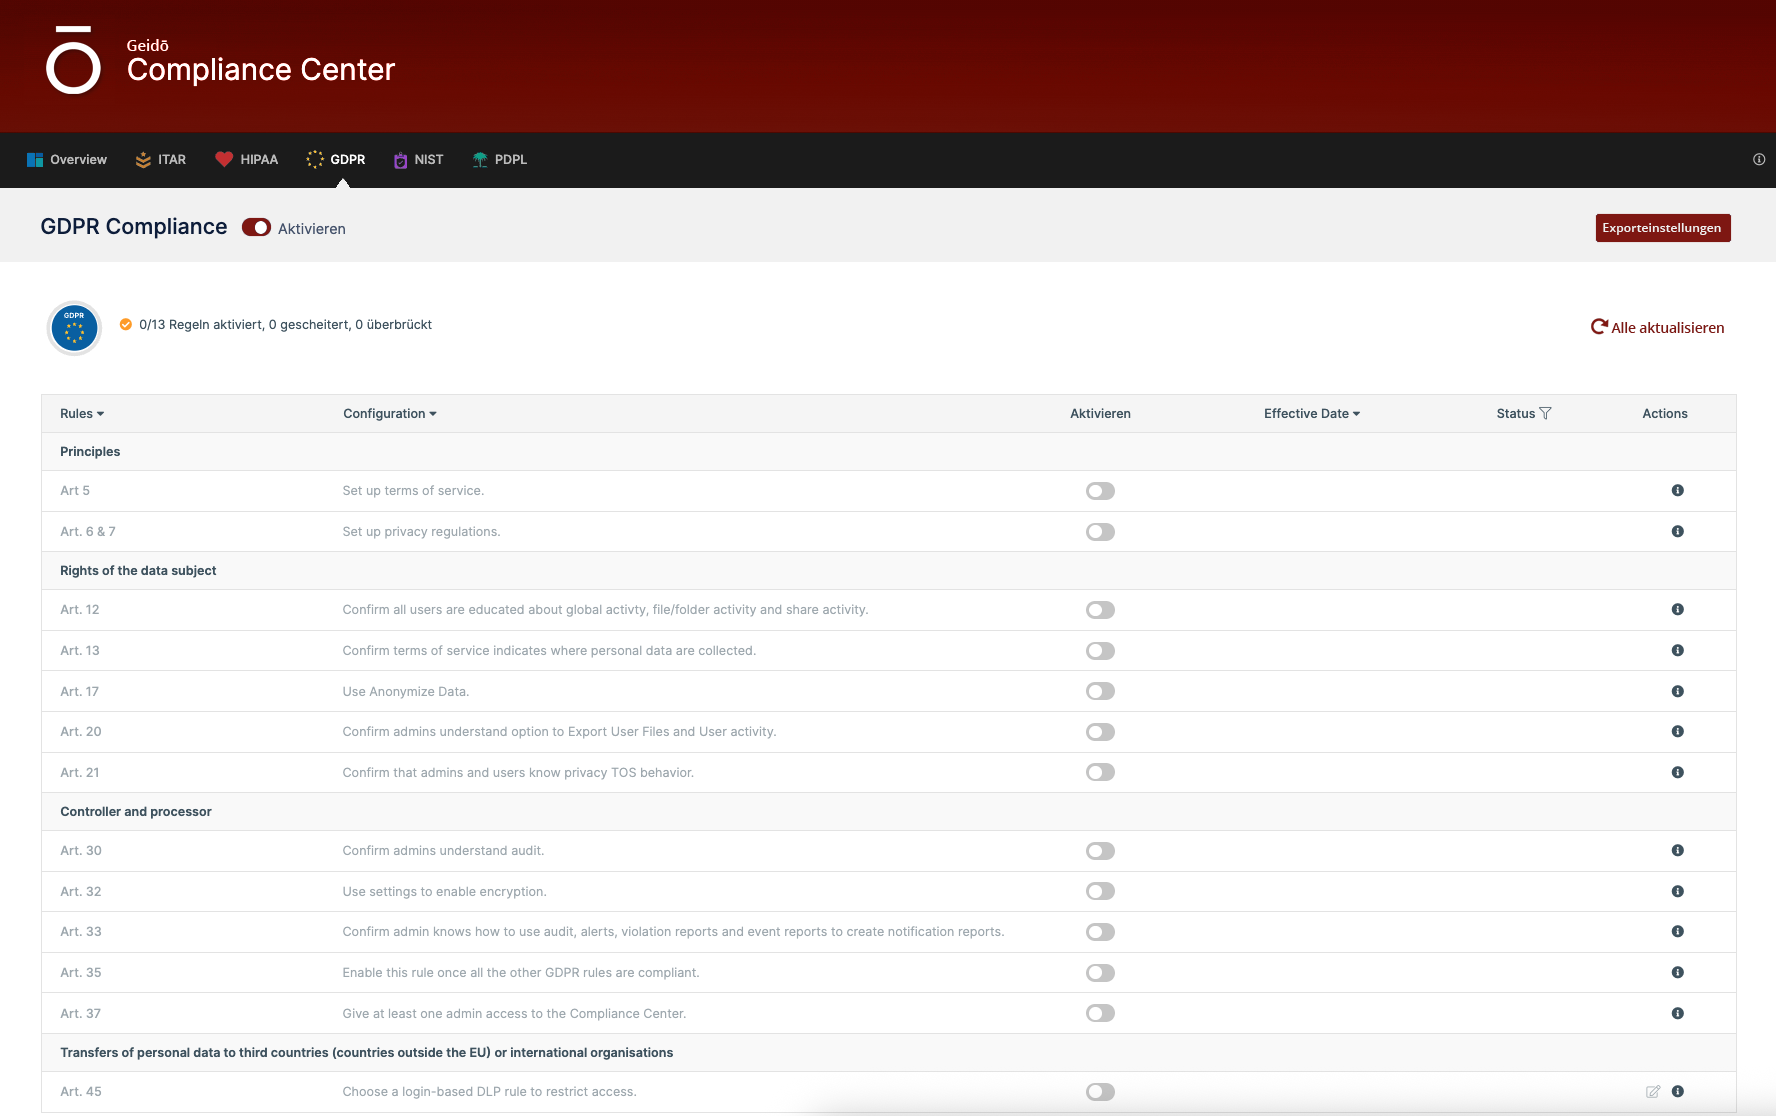Toggle on Art. 32 encryption rule
The image size is (1776, 1116).
pyautogui.click(x=1100, y=892)
